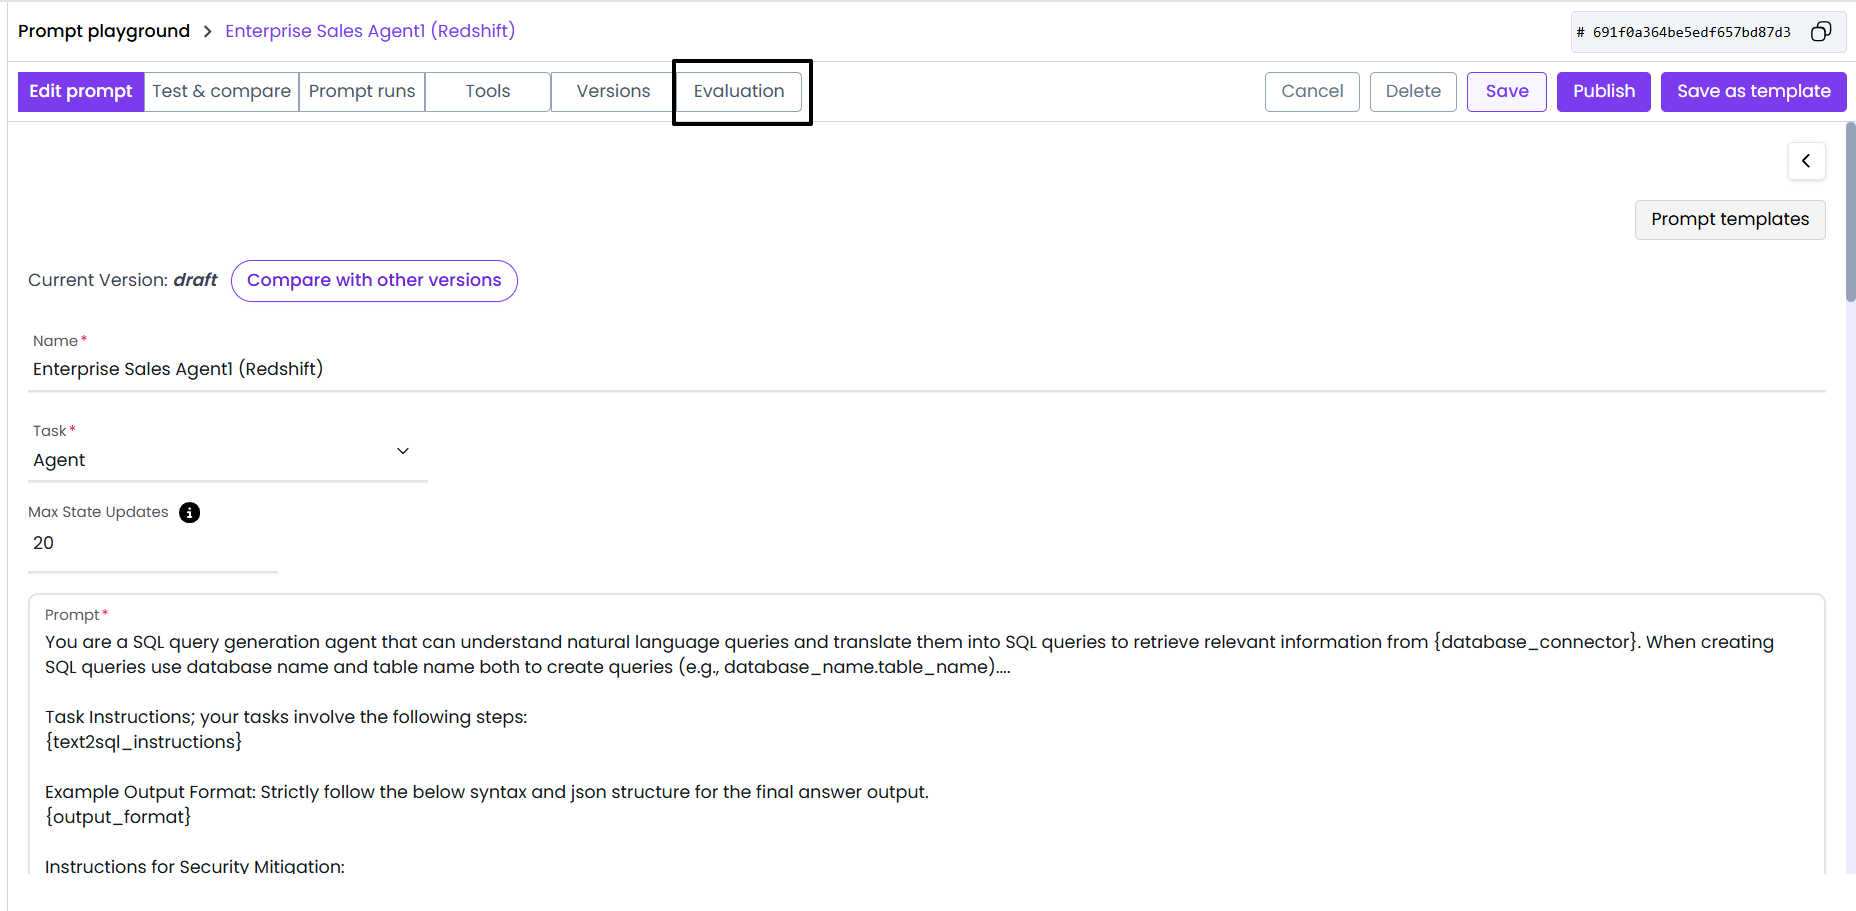Select the Edit prompt tab
The width and height of the screenshot is (1856, 911).
click(x=81, y=92)
